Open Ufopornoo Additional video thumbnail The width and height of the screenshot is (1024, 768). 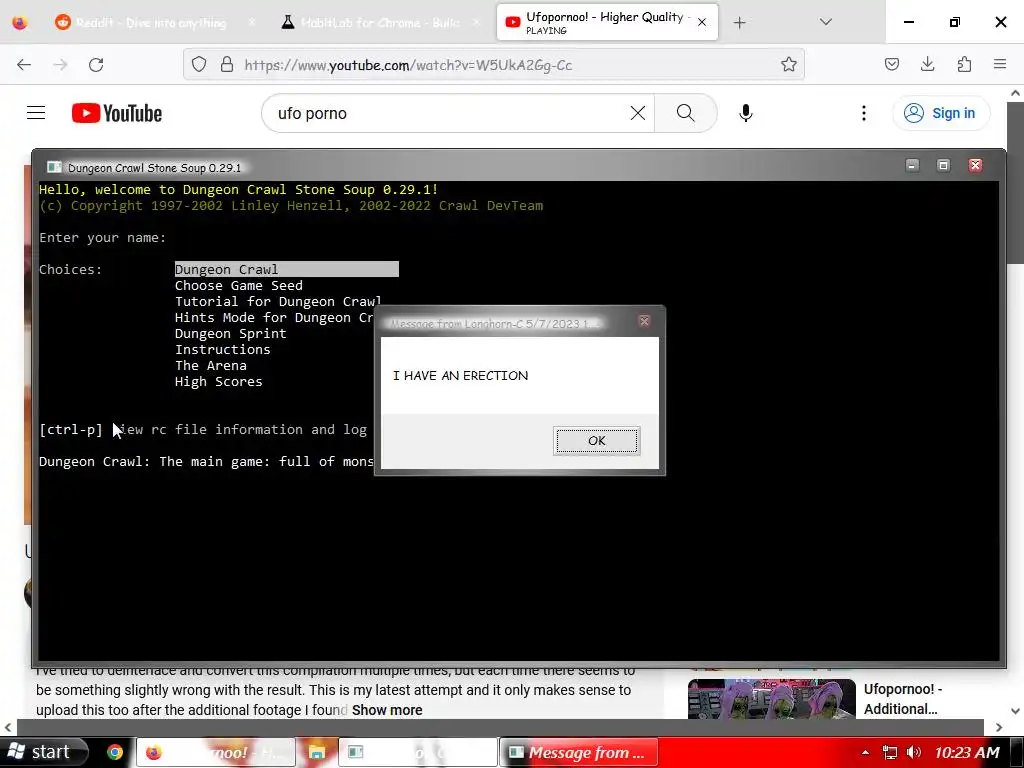tap(771, 699)
